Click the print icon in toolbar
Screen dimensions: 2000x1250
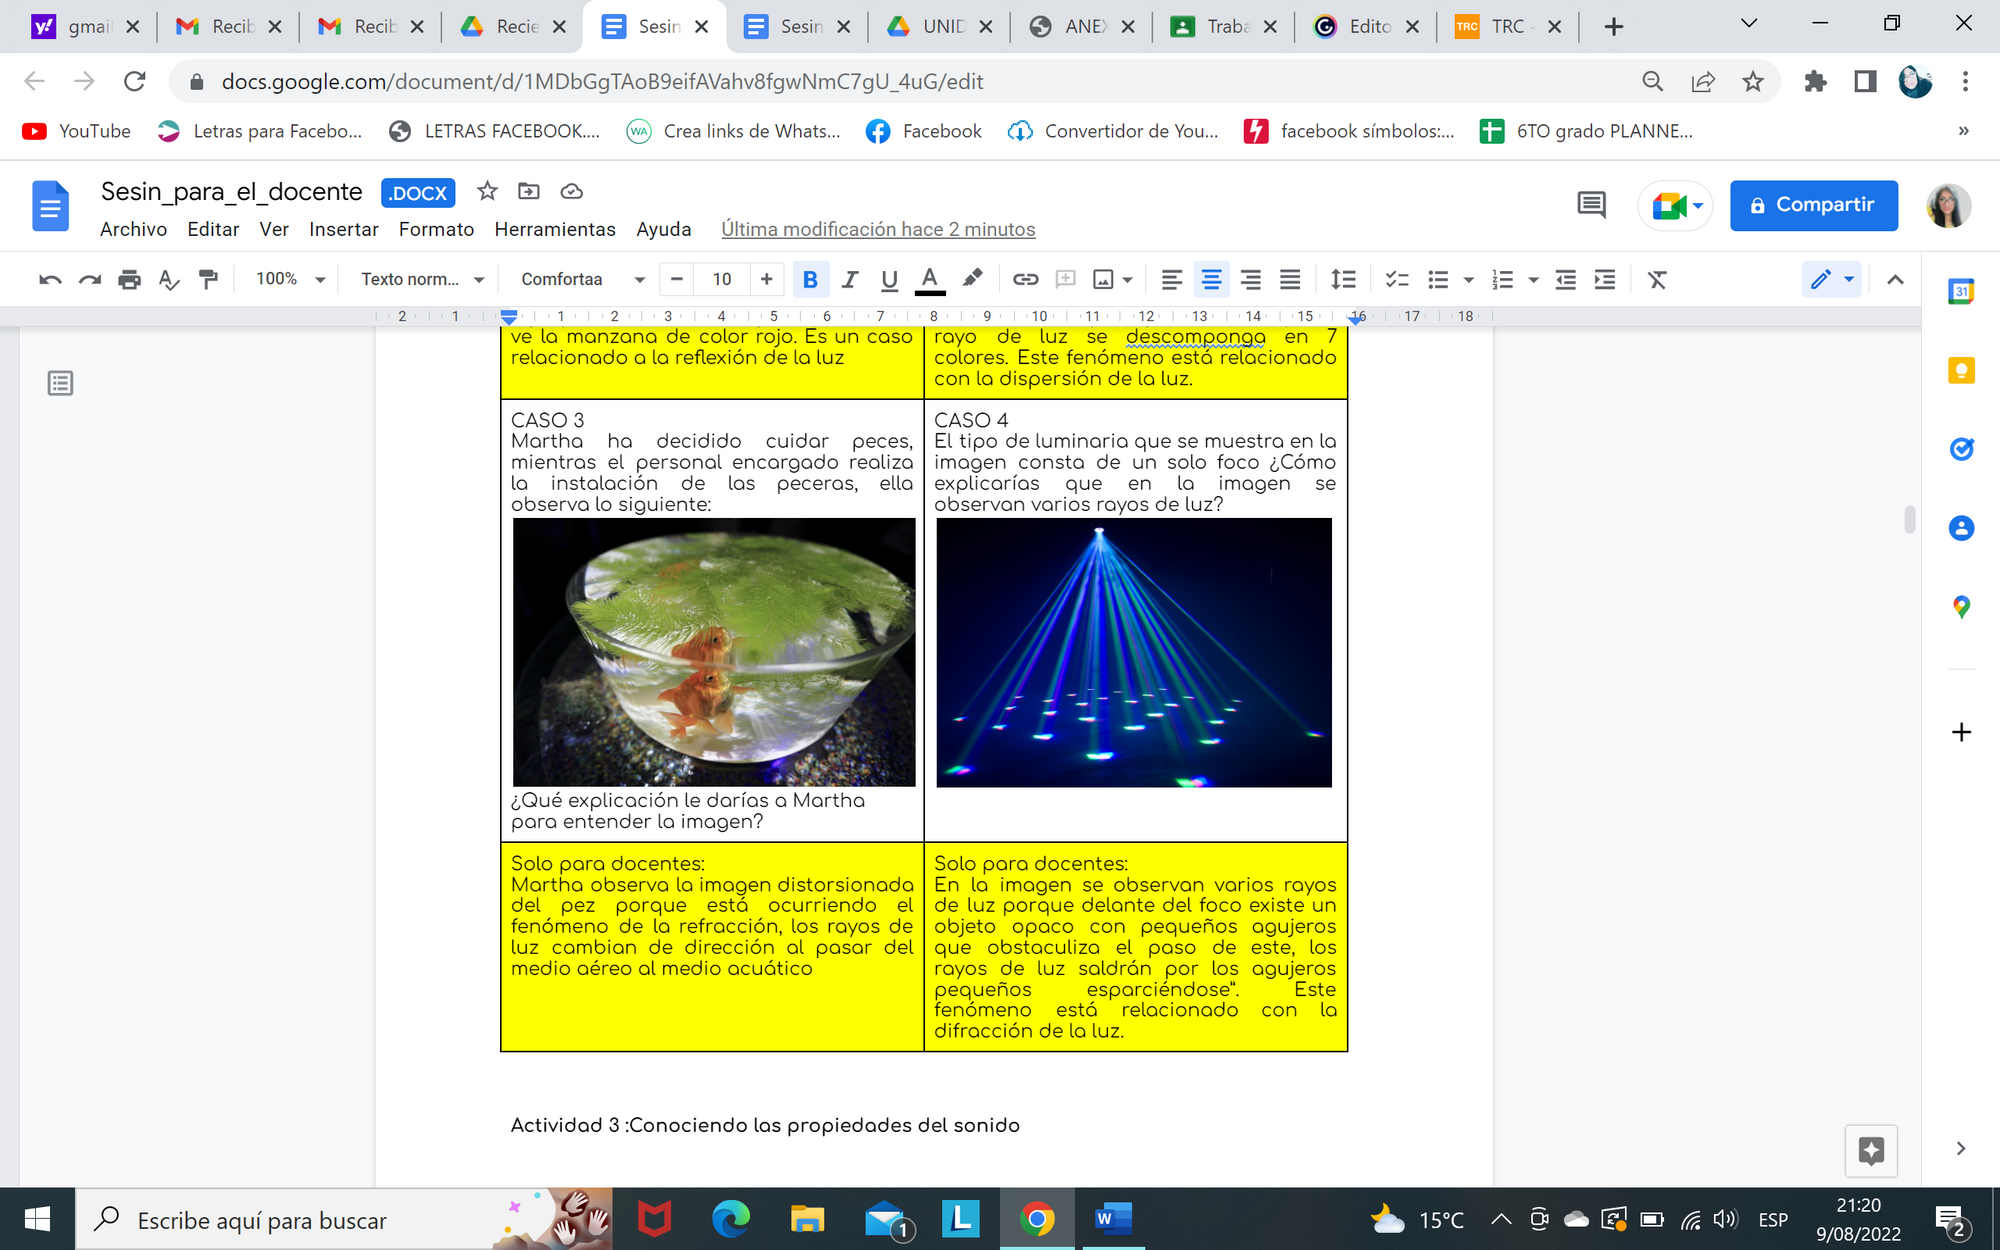click(129, 279)
